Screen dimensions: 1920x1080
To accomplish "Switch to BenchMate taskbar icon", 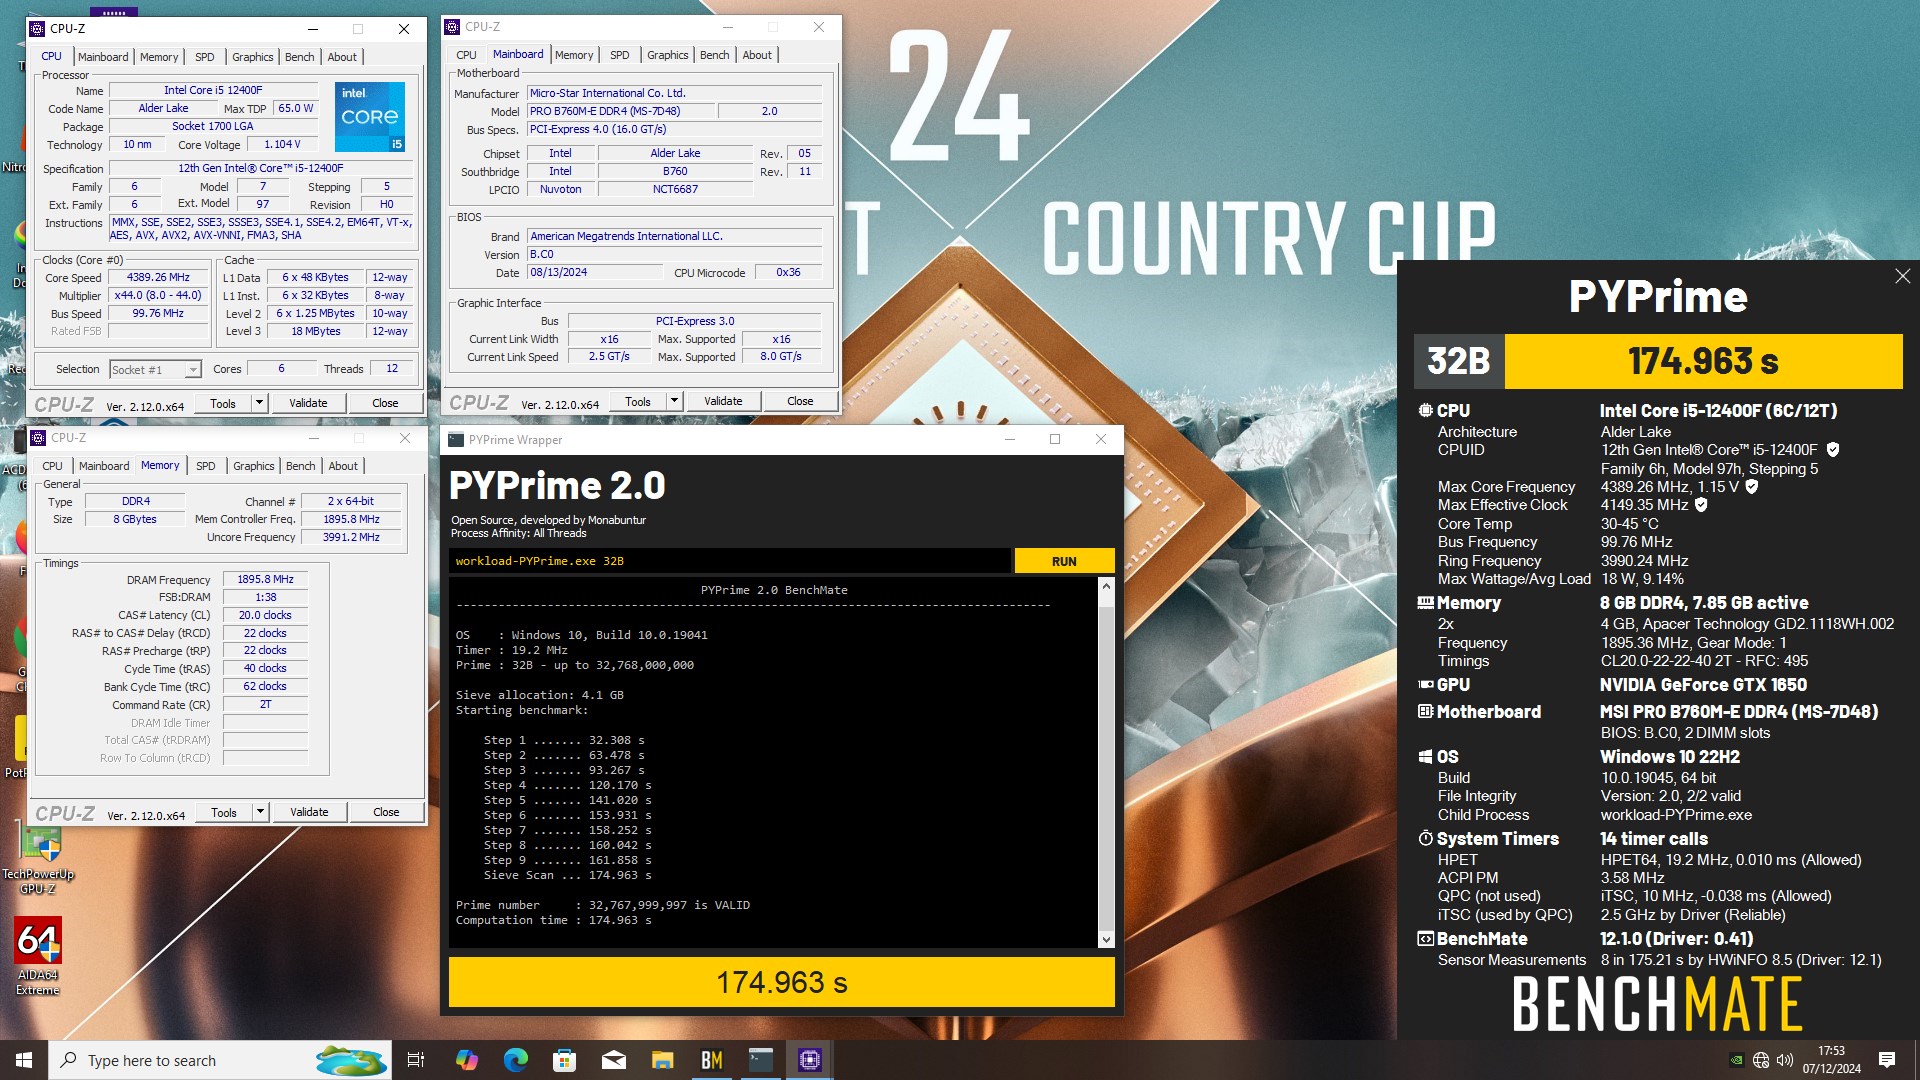I will [x=711, y=1060].
